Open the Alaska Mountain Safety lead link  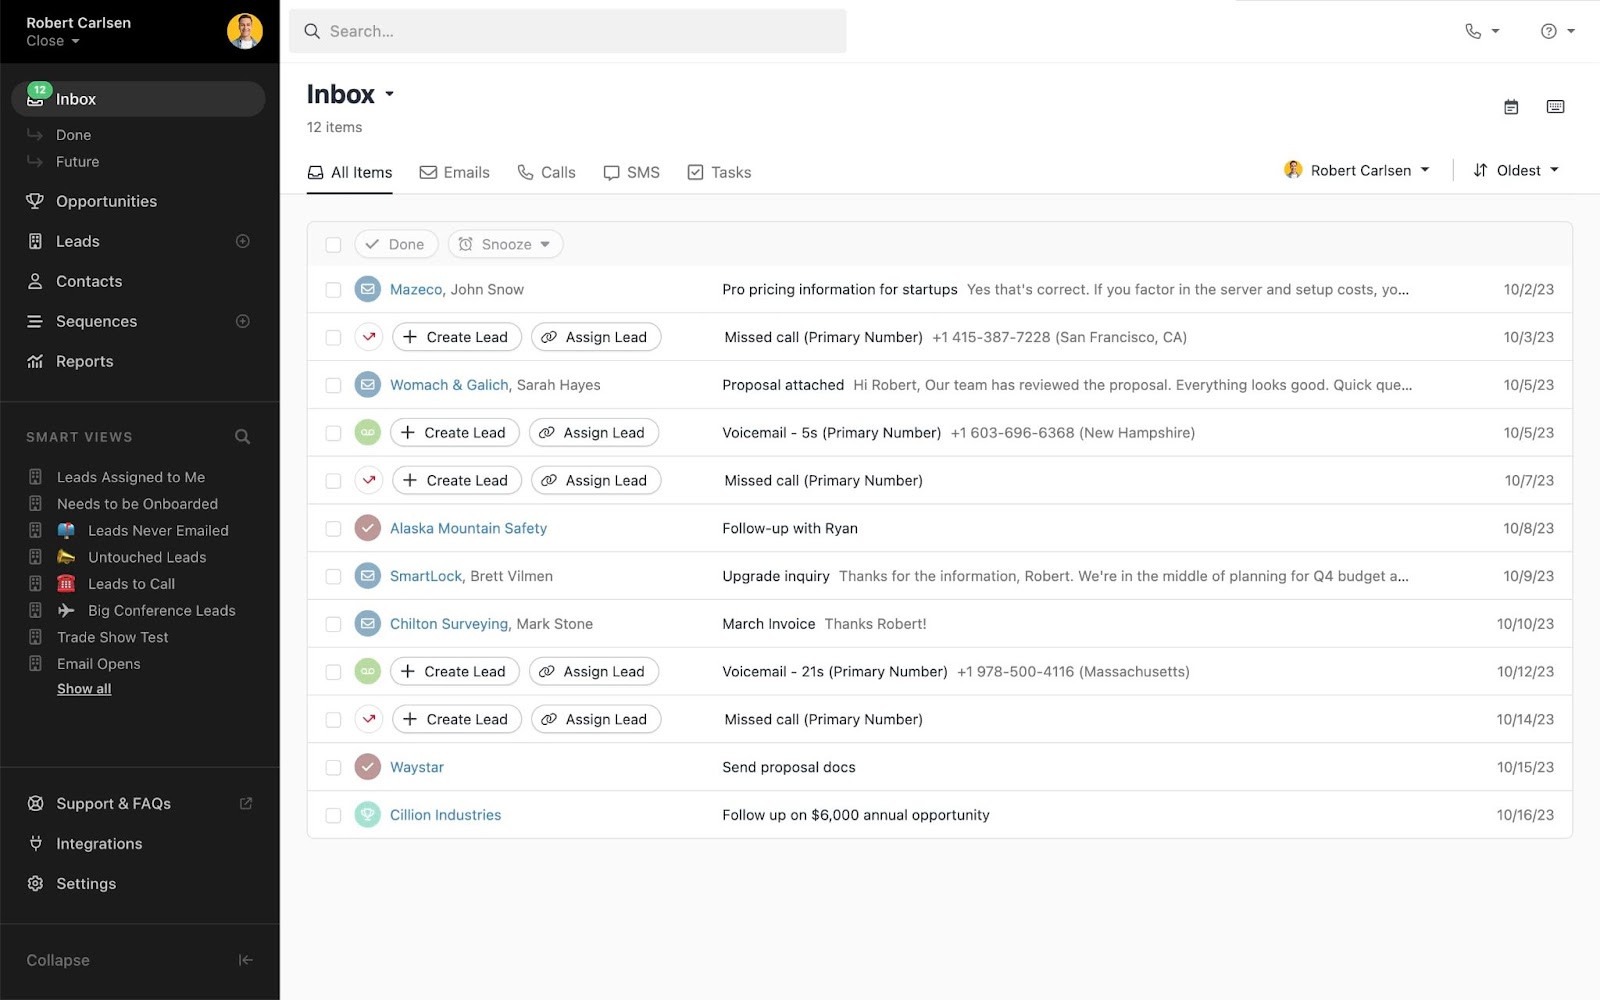pos(468,528)
